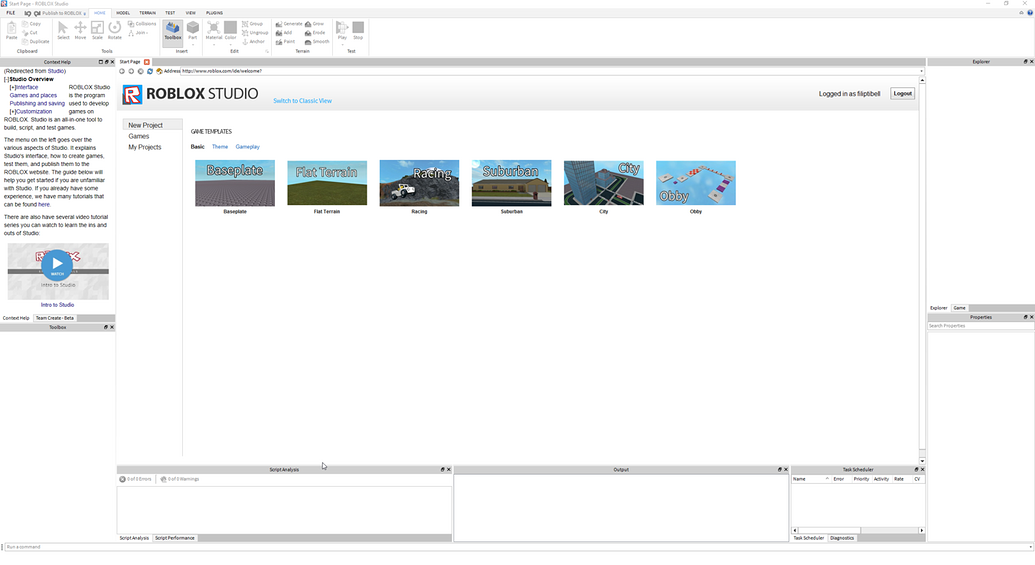
Task: Click the Material icon in Edit group
Action: coord(213,28)
